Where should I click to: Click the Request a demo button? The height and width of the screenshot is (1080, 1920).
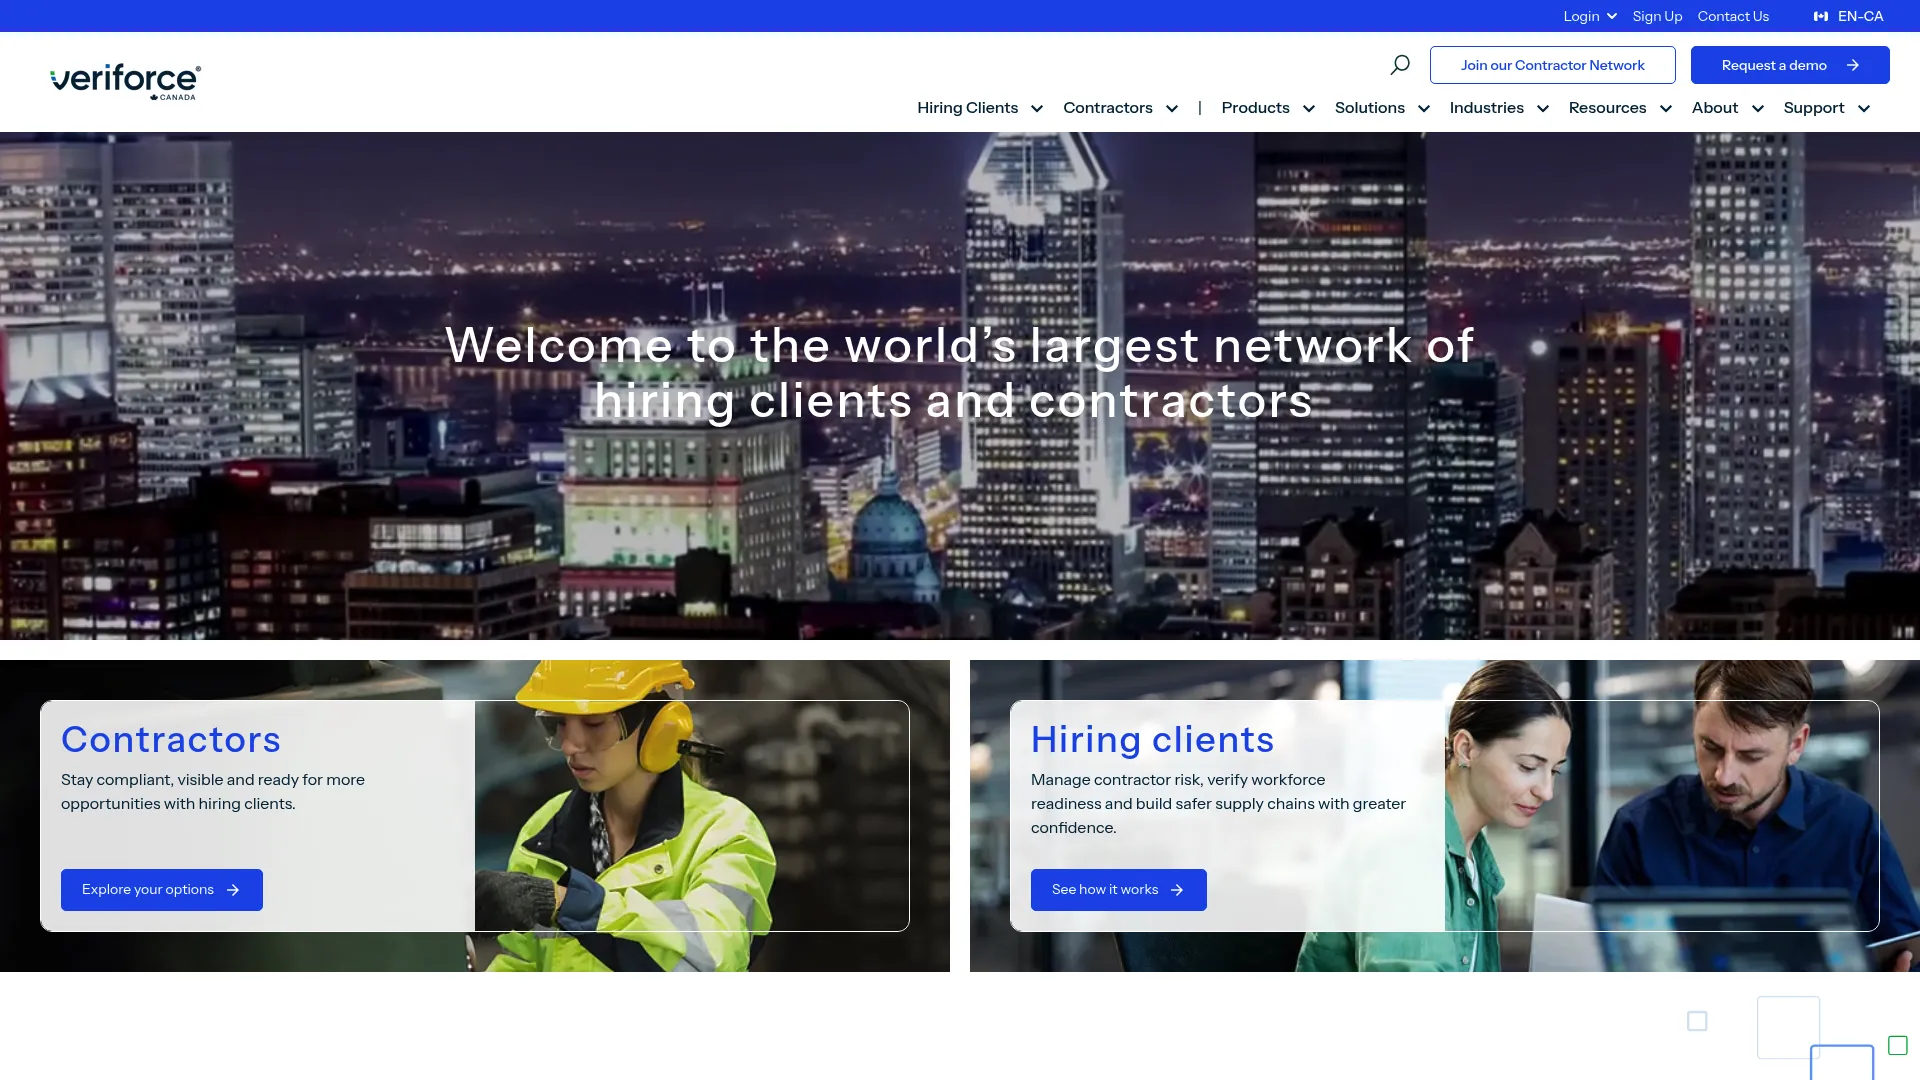point(1790,65)
